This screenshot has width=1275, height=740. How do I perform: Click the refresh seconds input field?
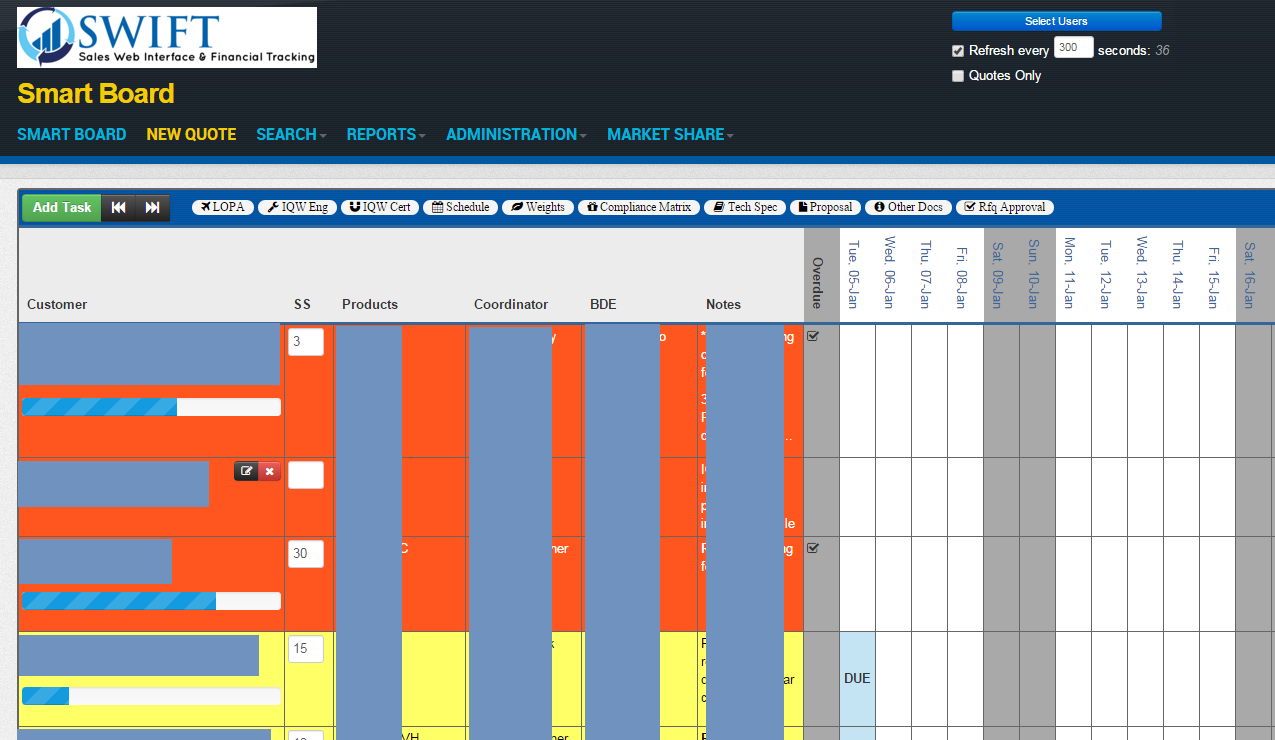(x=1074, y=47)
